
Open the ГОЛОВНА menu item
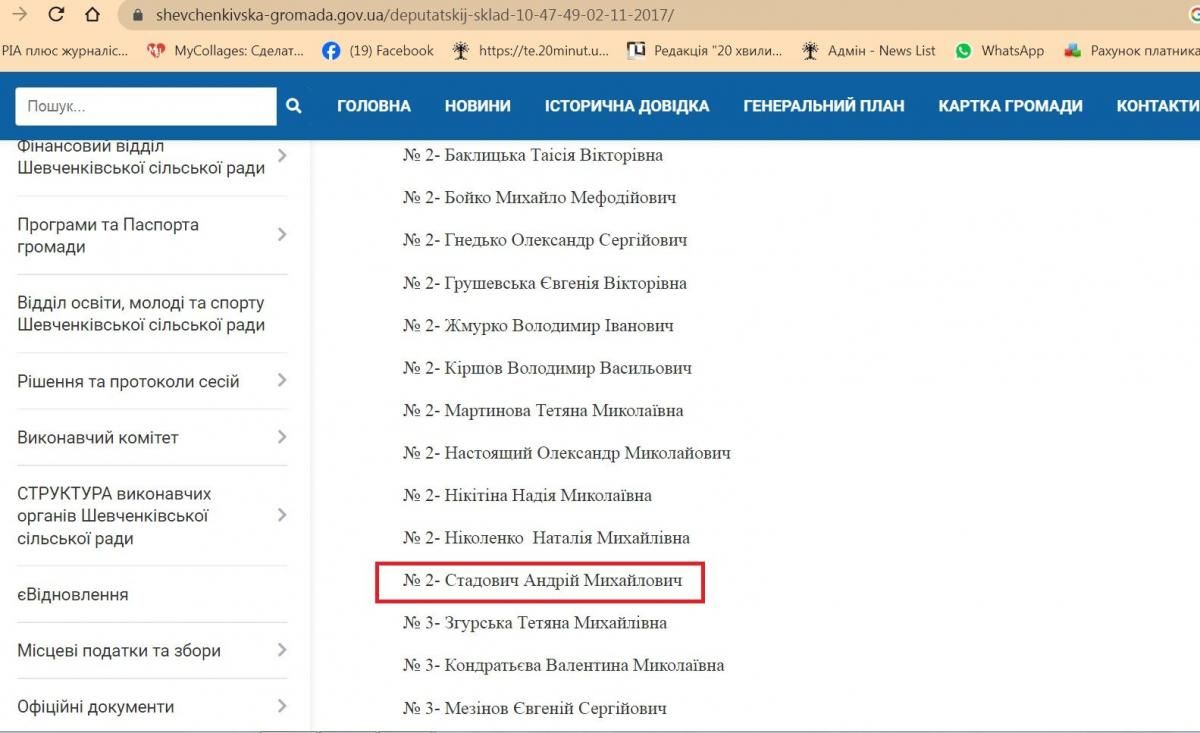373,106
